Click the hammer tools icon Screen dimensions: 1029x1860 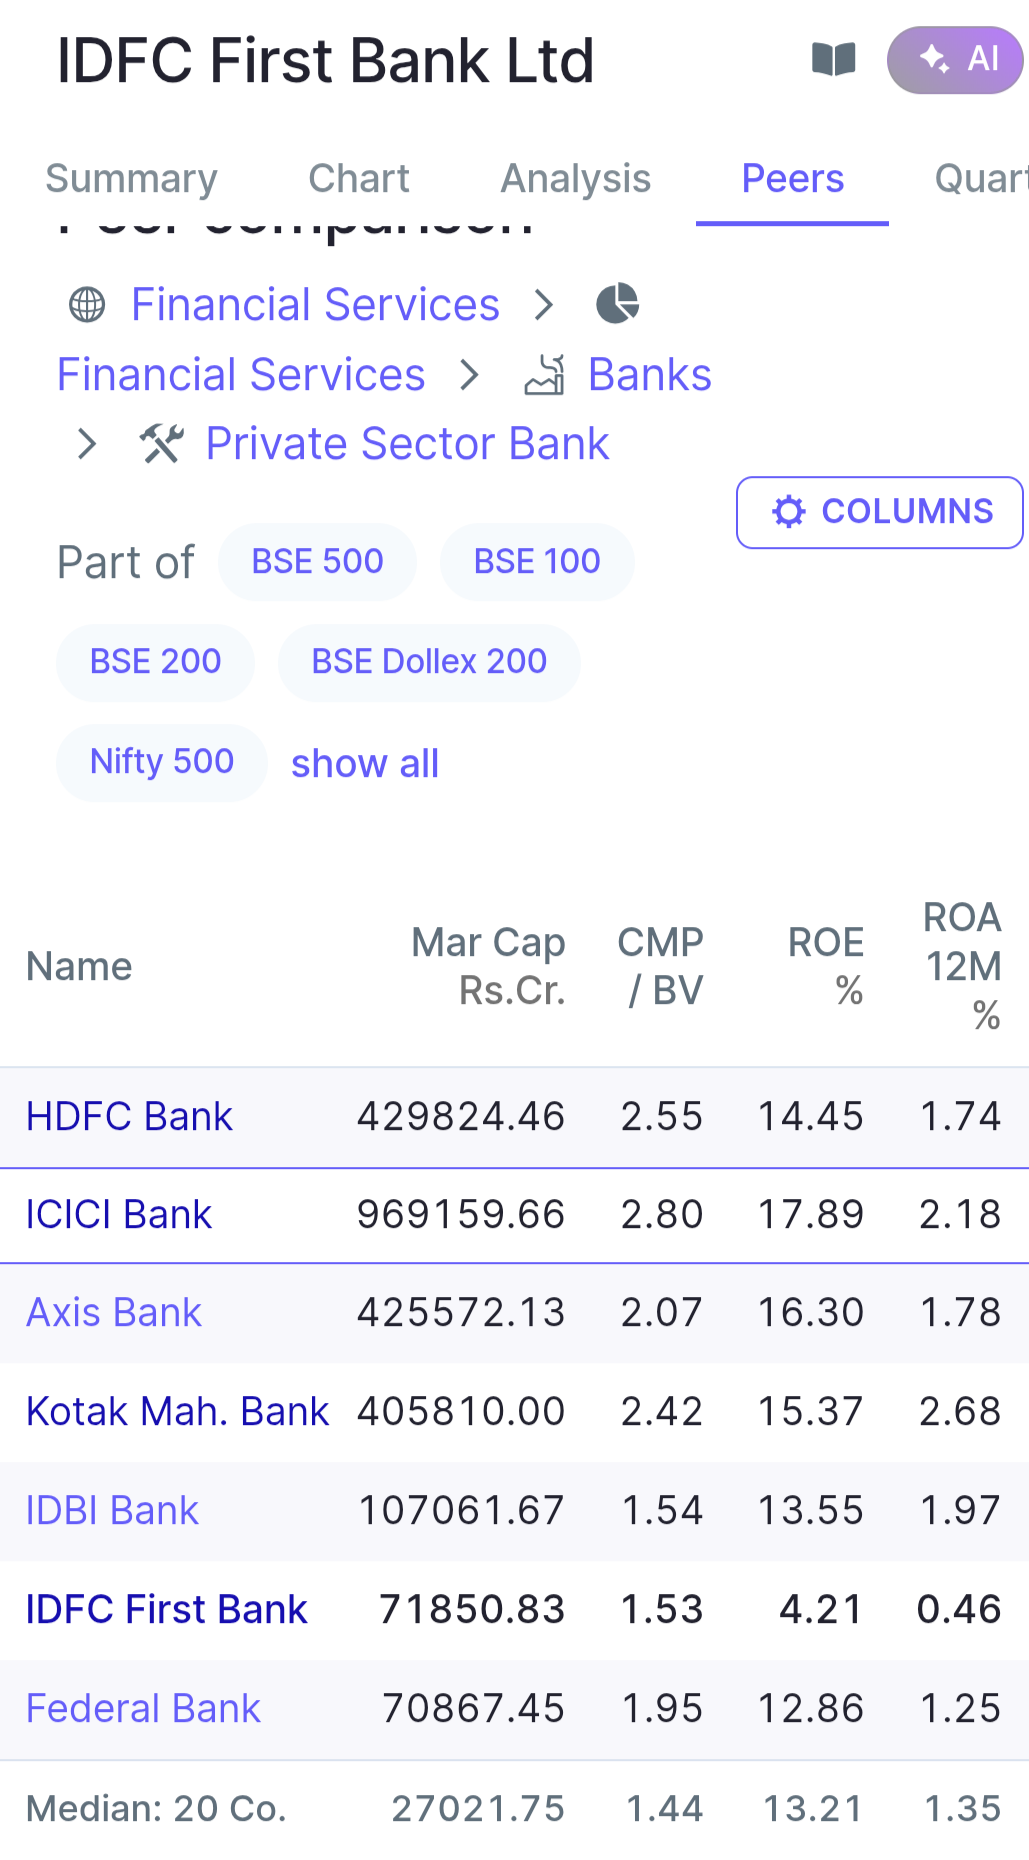tap(162, 444)
